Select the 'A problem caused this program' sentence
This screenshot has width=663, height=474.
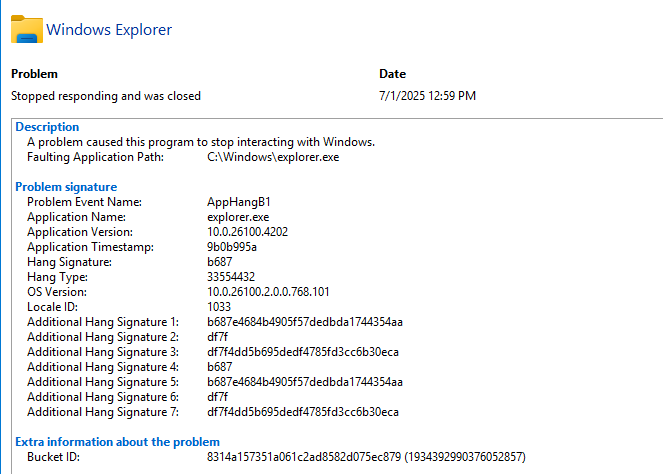[201, 142]
